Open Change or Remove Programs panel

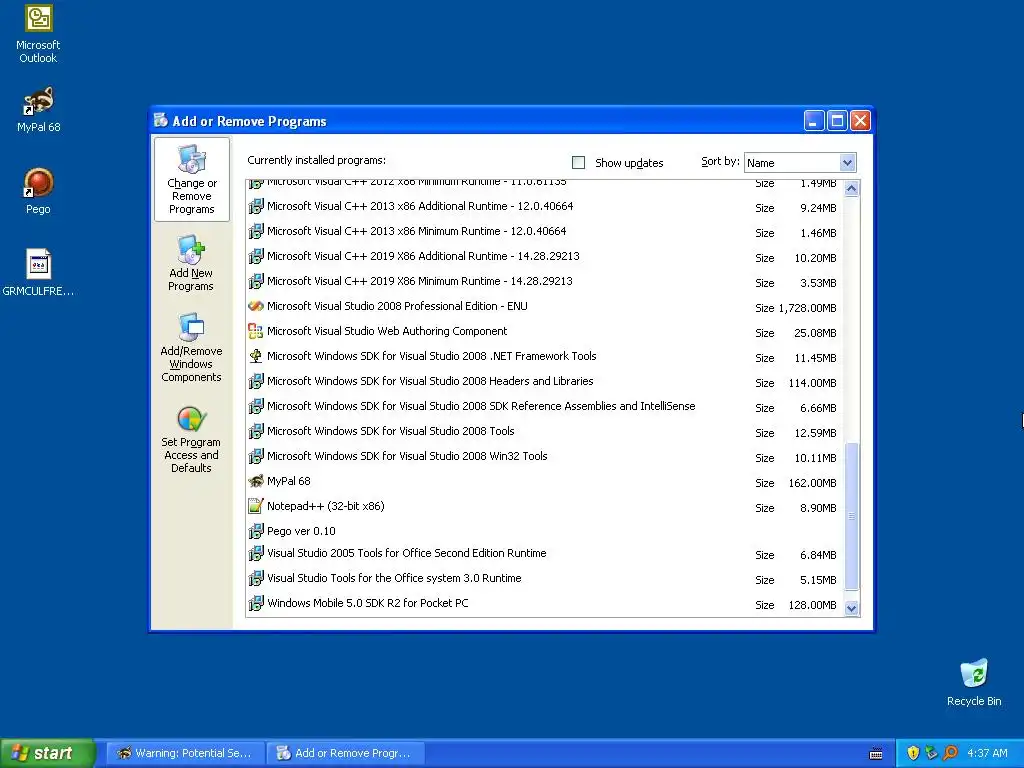pos(191,179)
